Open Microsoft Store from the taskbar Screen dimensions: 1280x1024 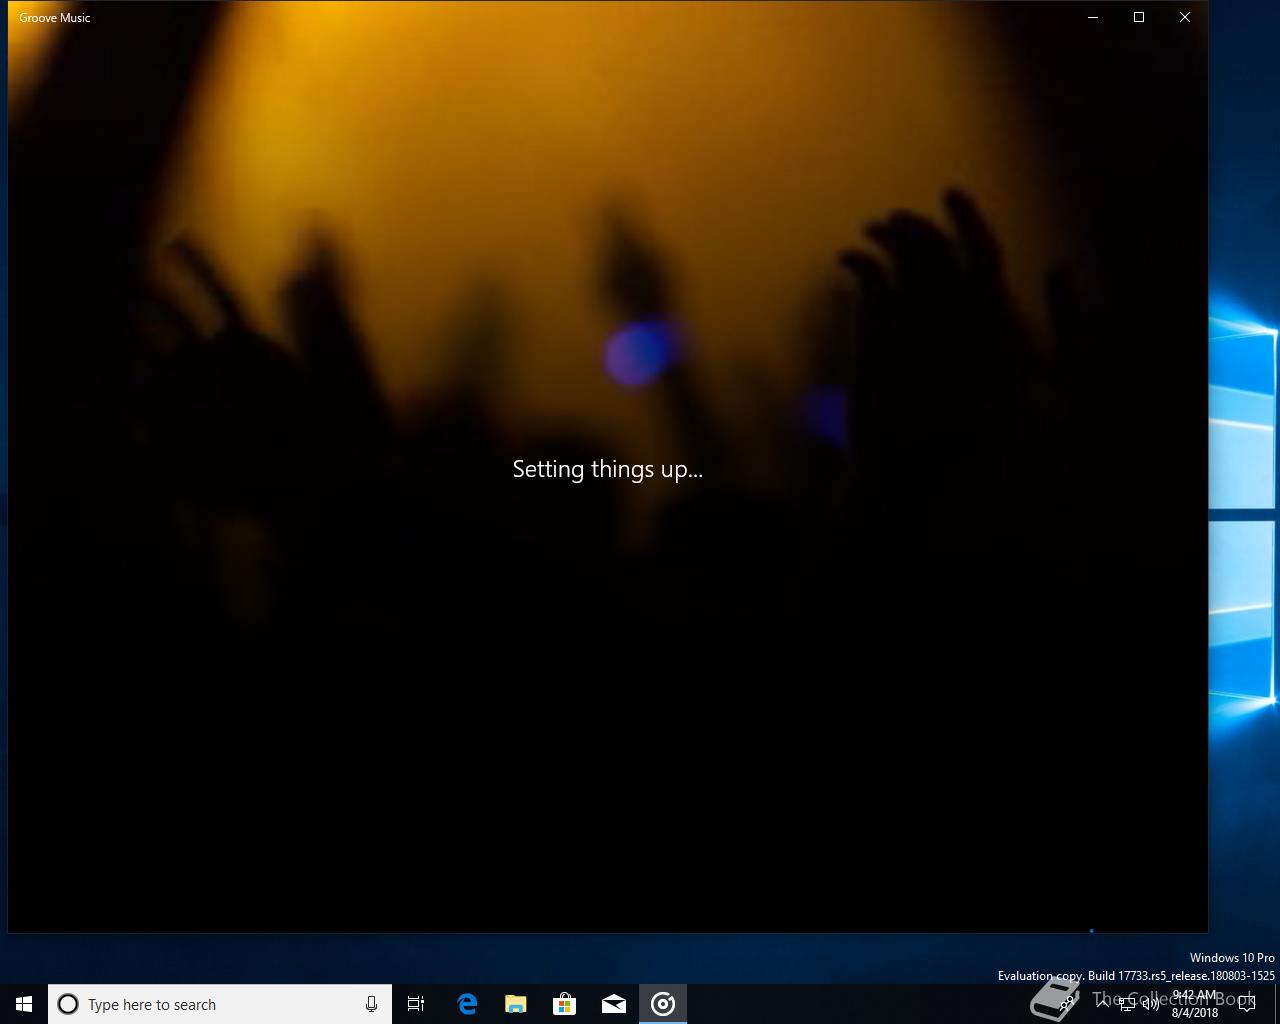point(565,1004)
